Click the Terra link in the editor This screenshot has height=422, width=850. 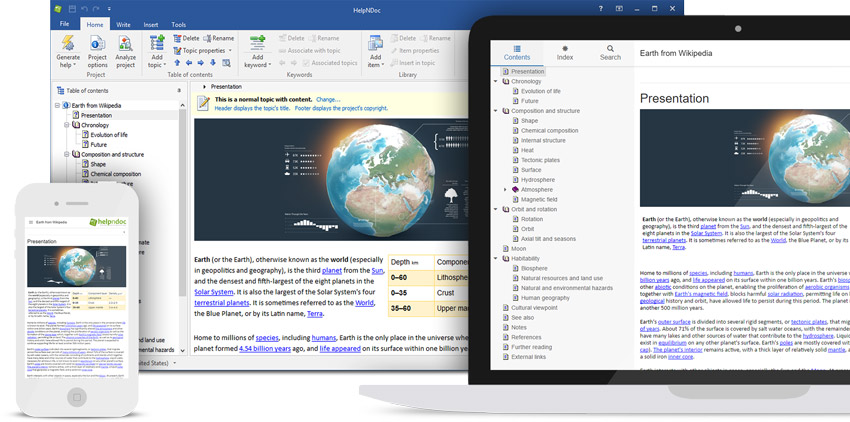coord(314,314)
